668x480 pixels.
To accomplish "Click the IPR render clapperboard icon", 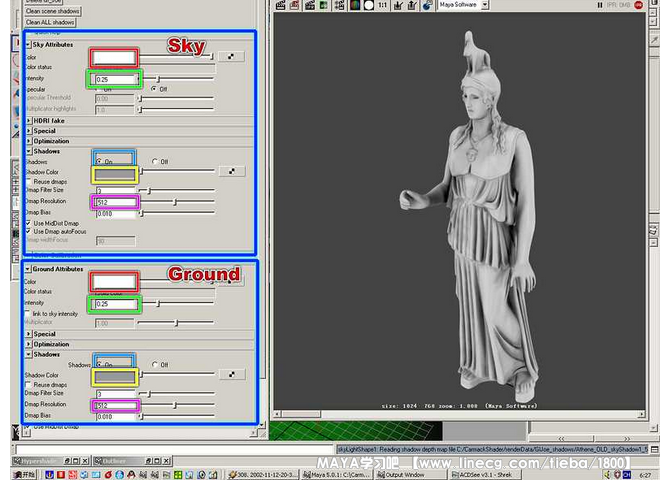I will tap(310, 5).
